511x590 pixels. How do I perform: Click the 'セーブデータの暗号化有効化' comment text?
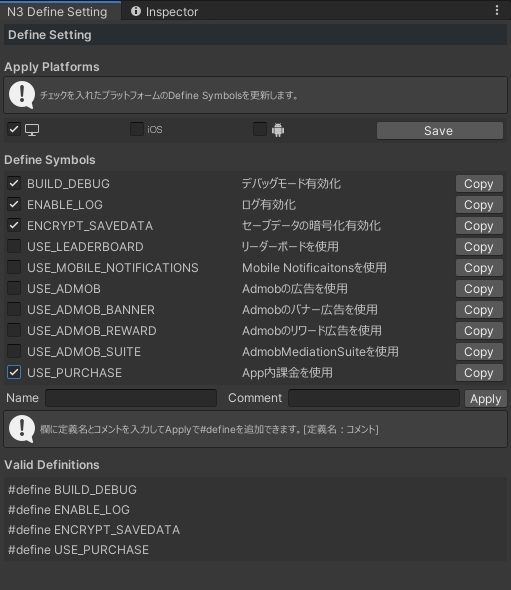click(311, 226)
